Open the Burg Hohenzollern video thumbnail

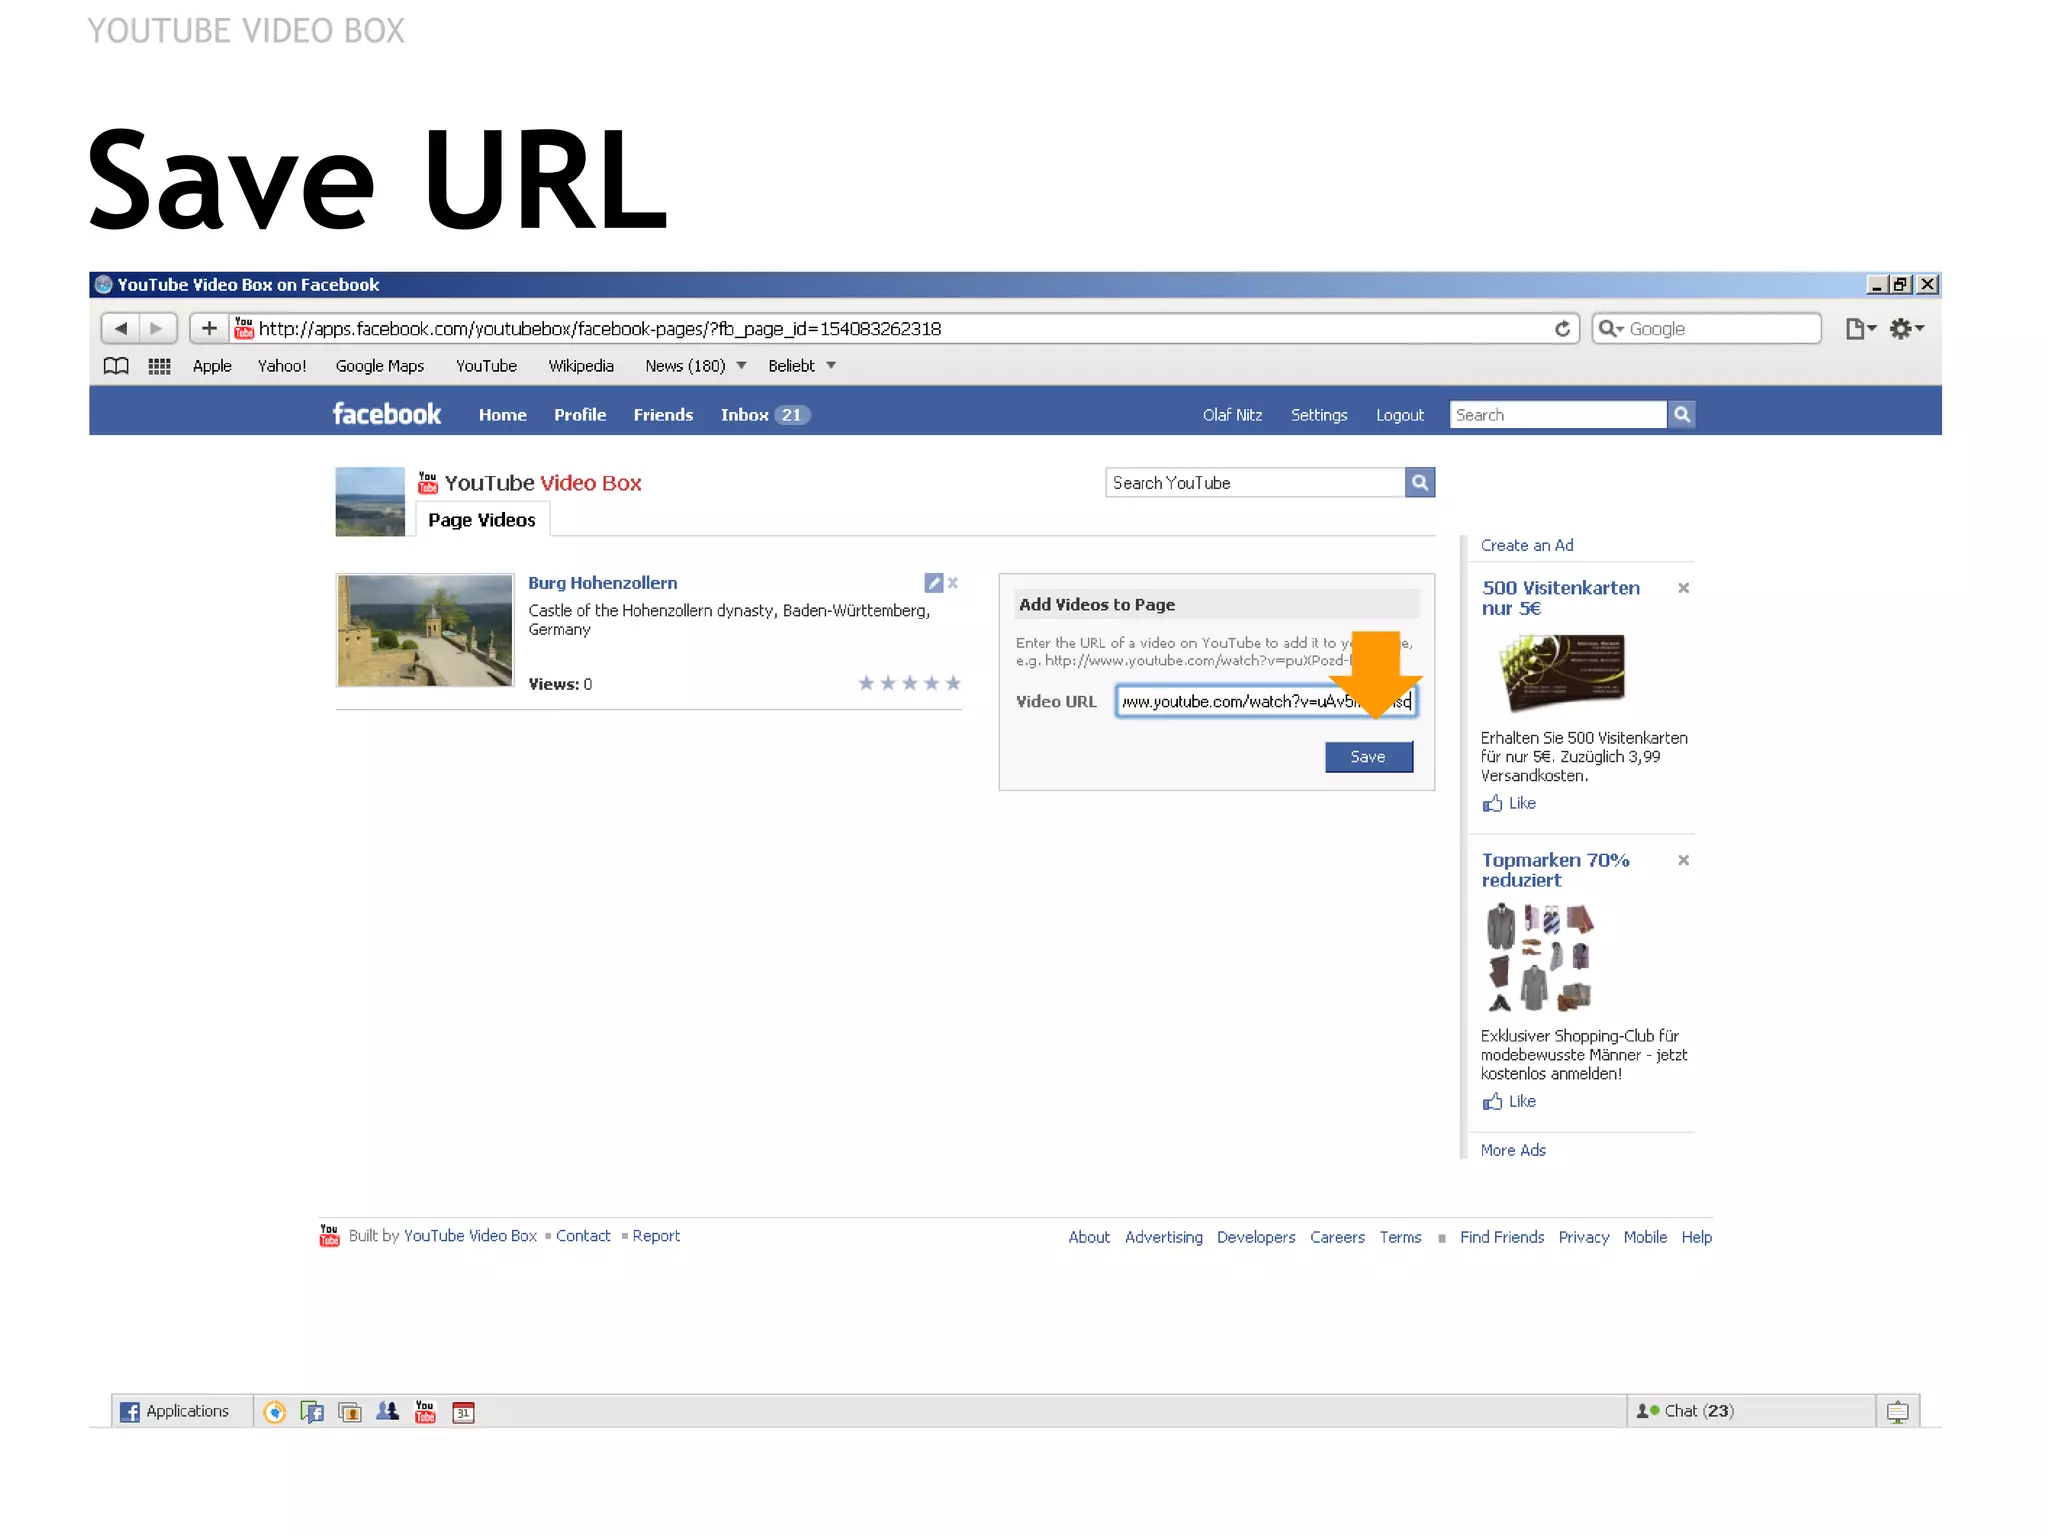pyautogui.click(x=425, y=630)
